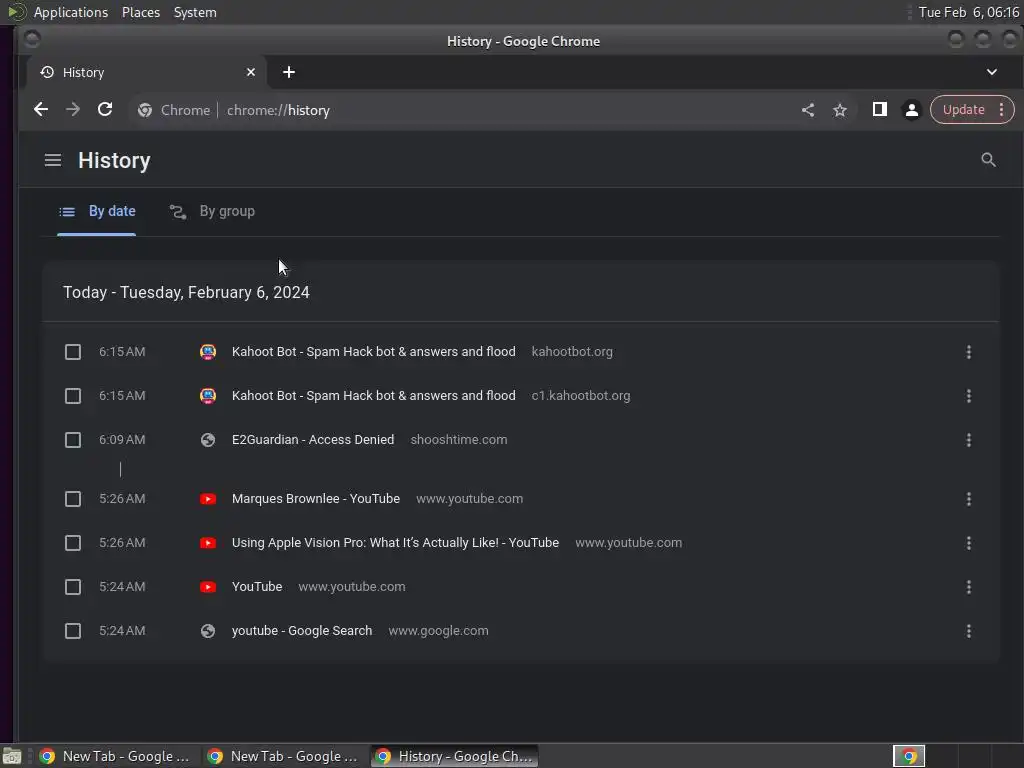This screenshot has height=768, width=1024.
Task: Tick the E2Guardian Access Denied checkbox
Action: [x=73, y=440]
